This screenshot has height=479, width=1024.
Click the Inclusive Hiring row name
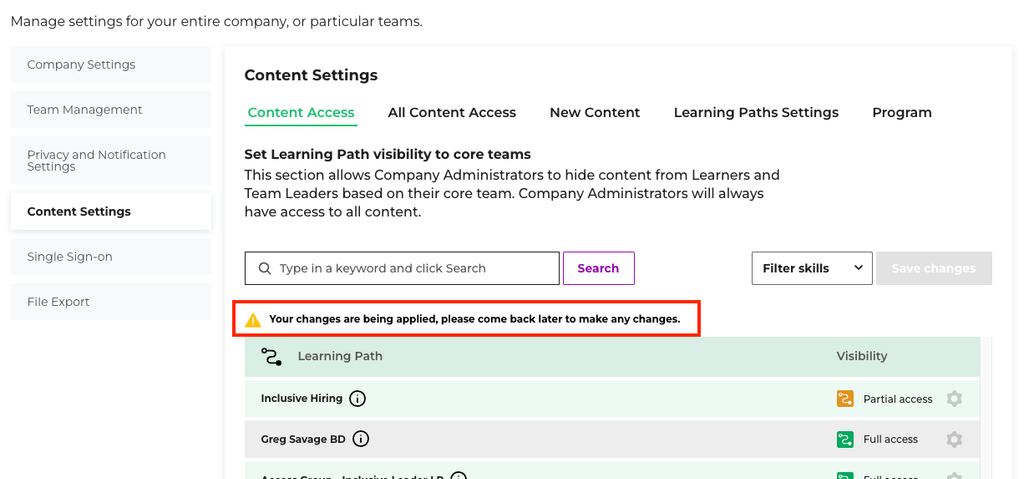302,398
